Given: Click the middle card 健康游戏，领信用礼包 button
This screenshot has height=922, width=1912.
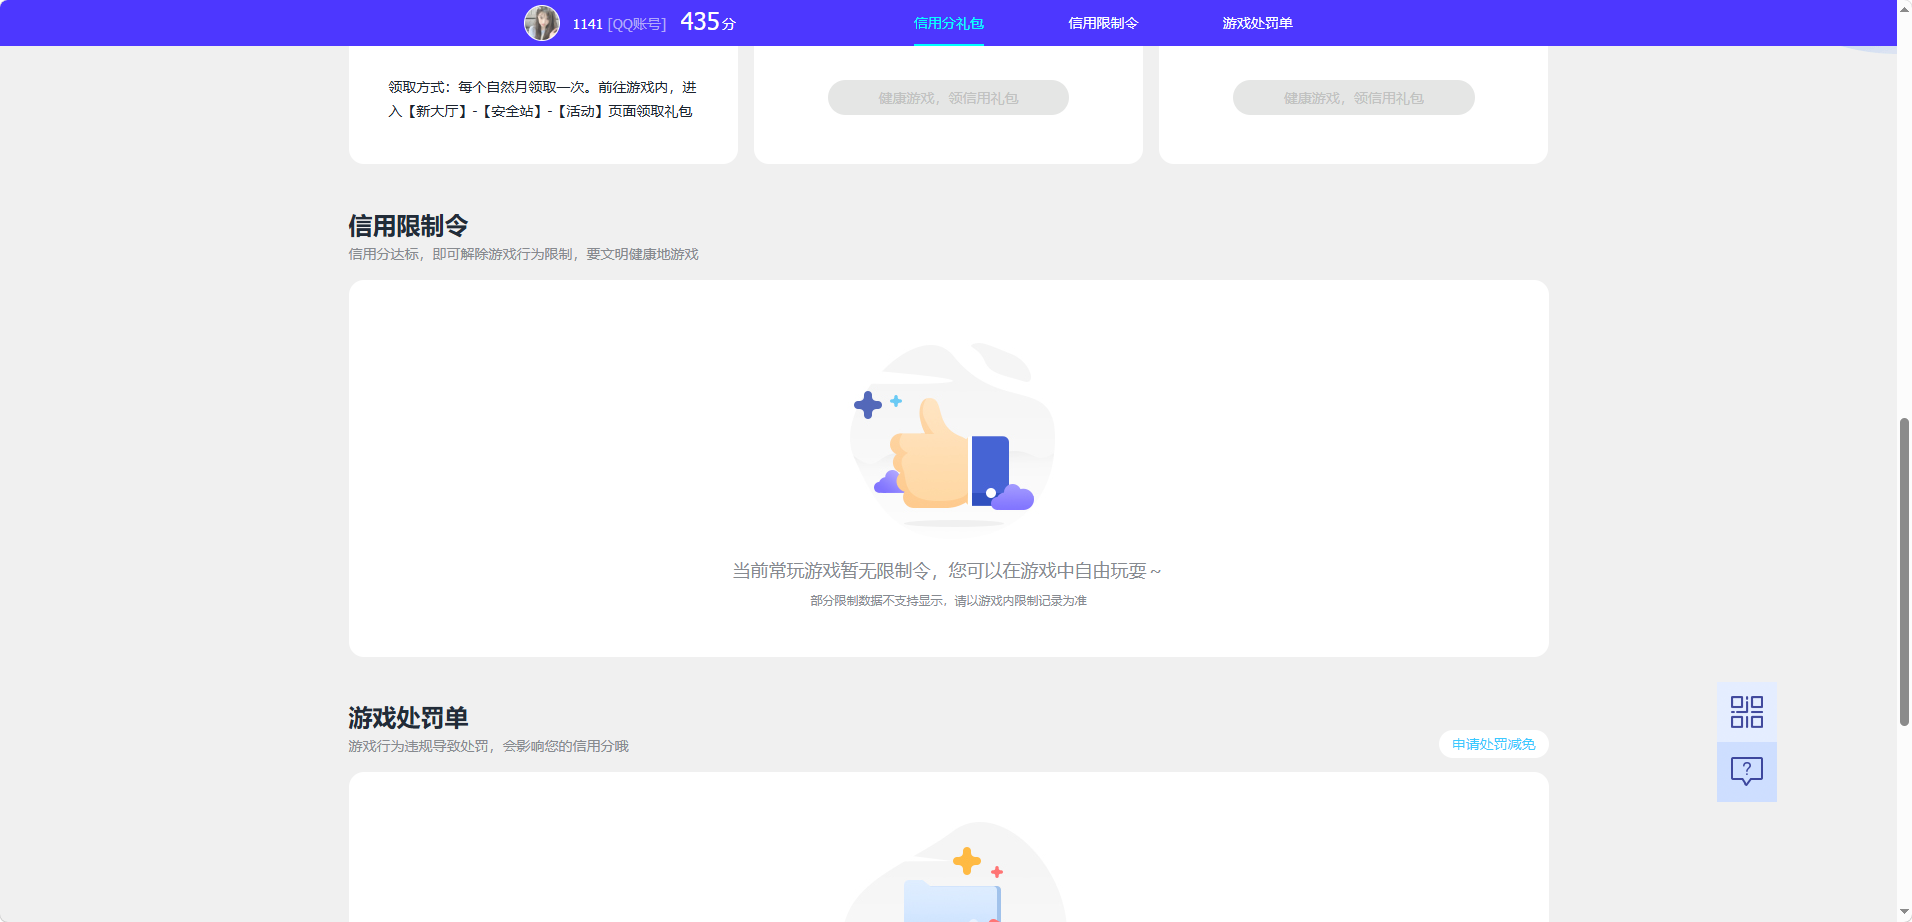Looking at the screenshot, I should click(948, 98).
